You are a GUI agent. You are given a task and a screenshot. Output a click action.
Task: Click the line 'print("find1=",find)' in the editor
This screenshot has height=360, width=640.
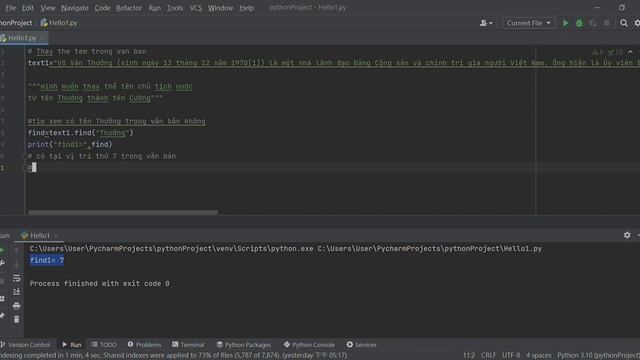click(x=70, y=144)
